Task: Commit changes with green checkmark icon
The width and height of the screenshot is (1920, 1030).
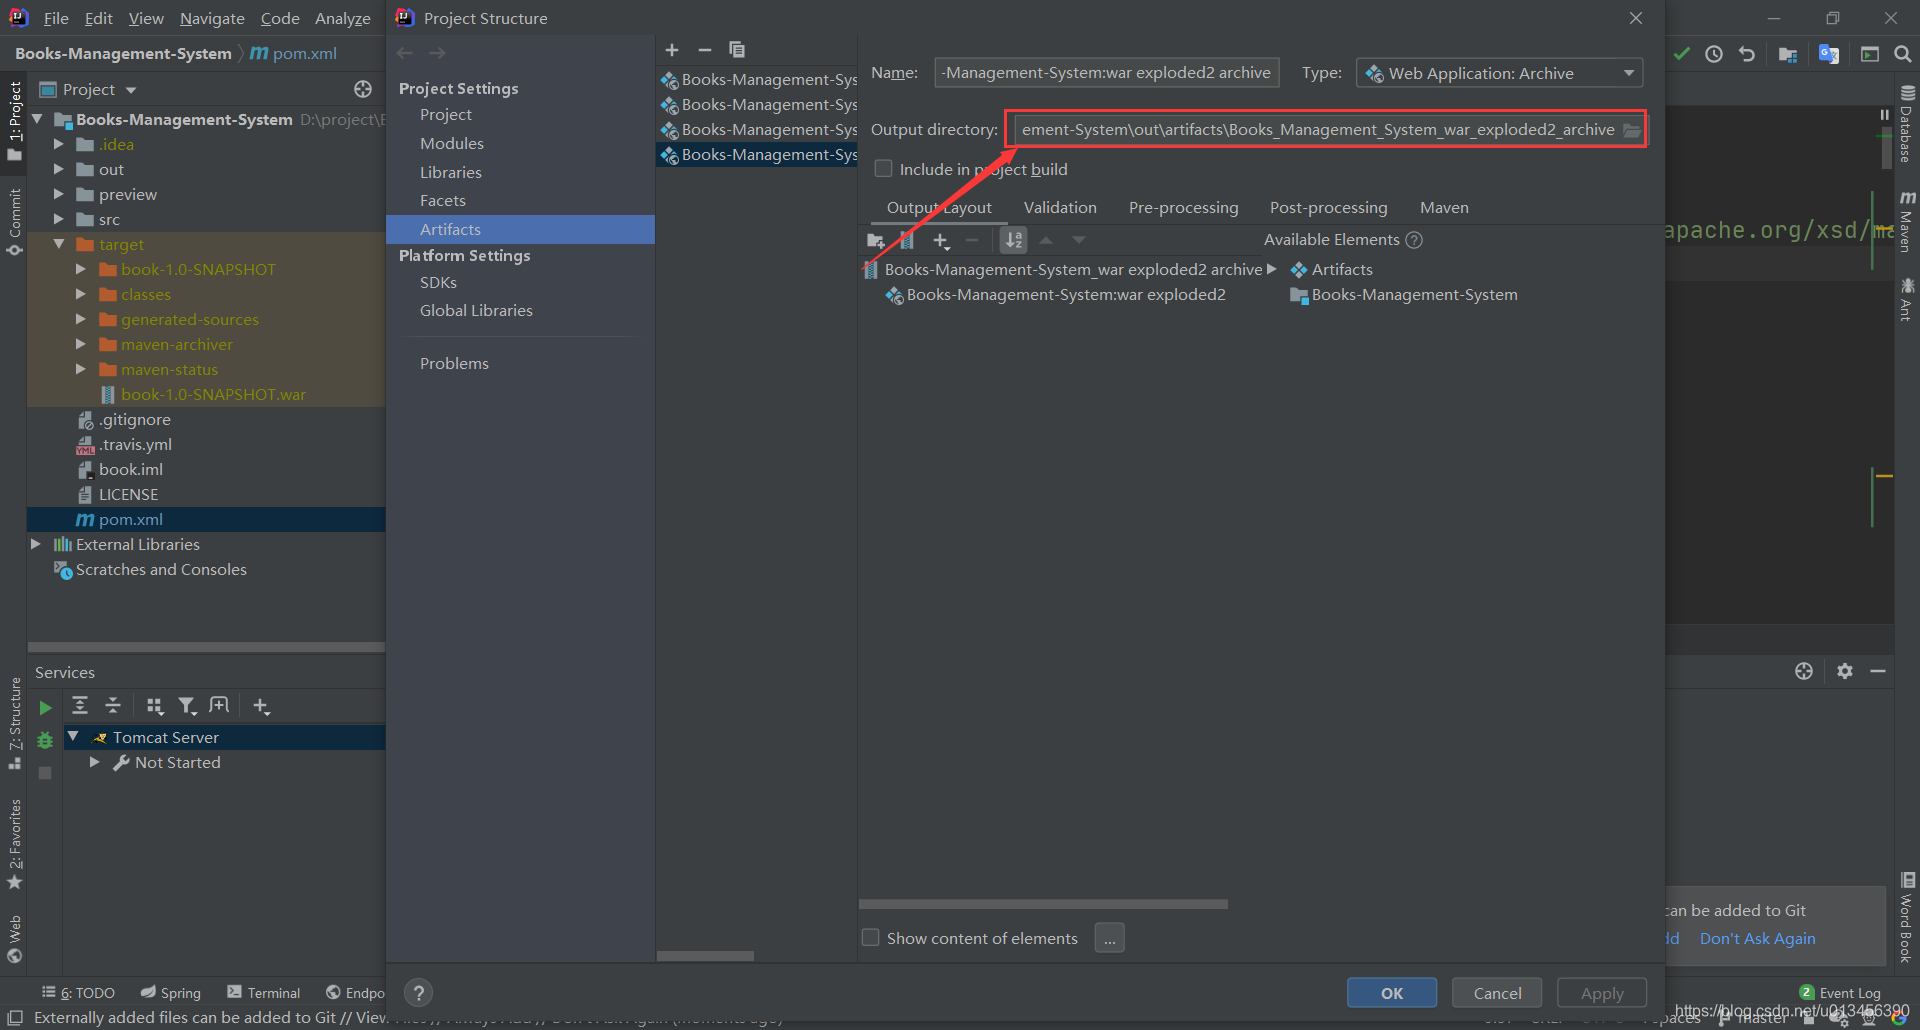Action: coord(1682,54)
